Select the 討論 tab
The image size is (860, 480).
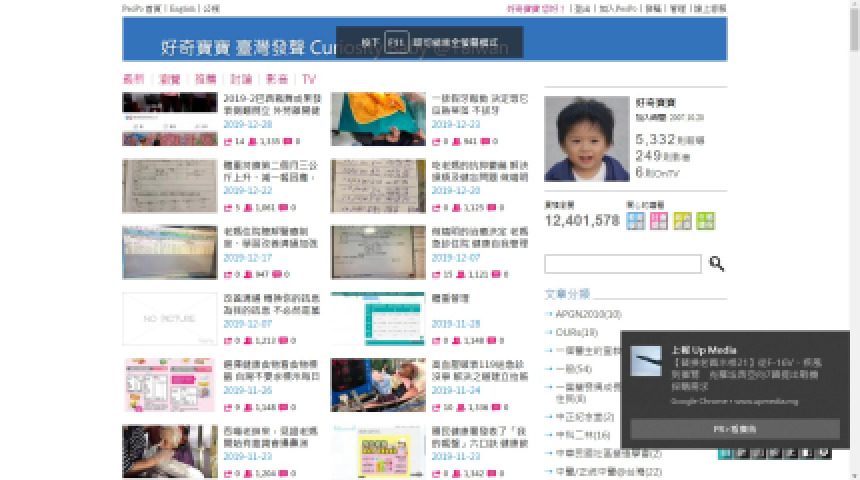coord(241,78)
